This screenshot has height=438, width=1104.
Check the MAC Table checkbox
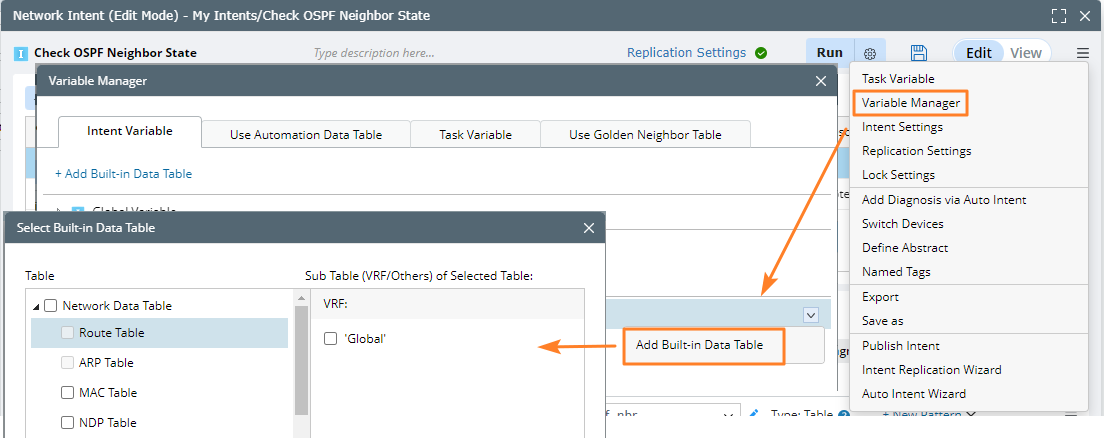click(x=68, y=393)
